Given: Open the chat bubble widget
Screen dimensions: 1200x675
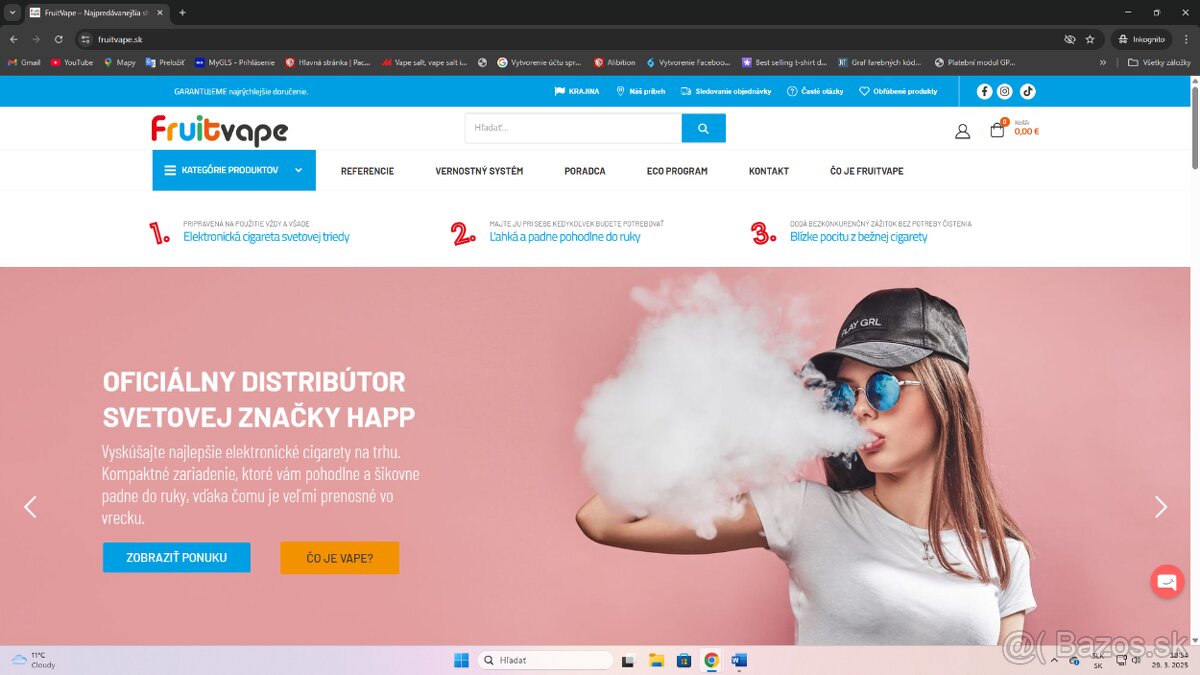Looking at the screenshot, I should click(1167, 581).
